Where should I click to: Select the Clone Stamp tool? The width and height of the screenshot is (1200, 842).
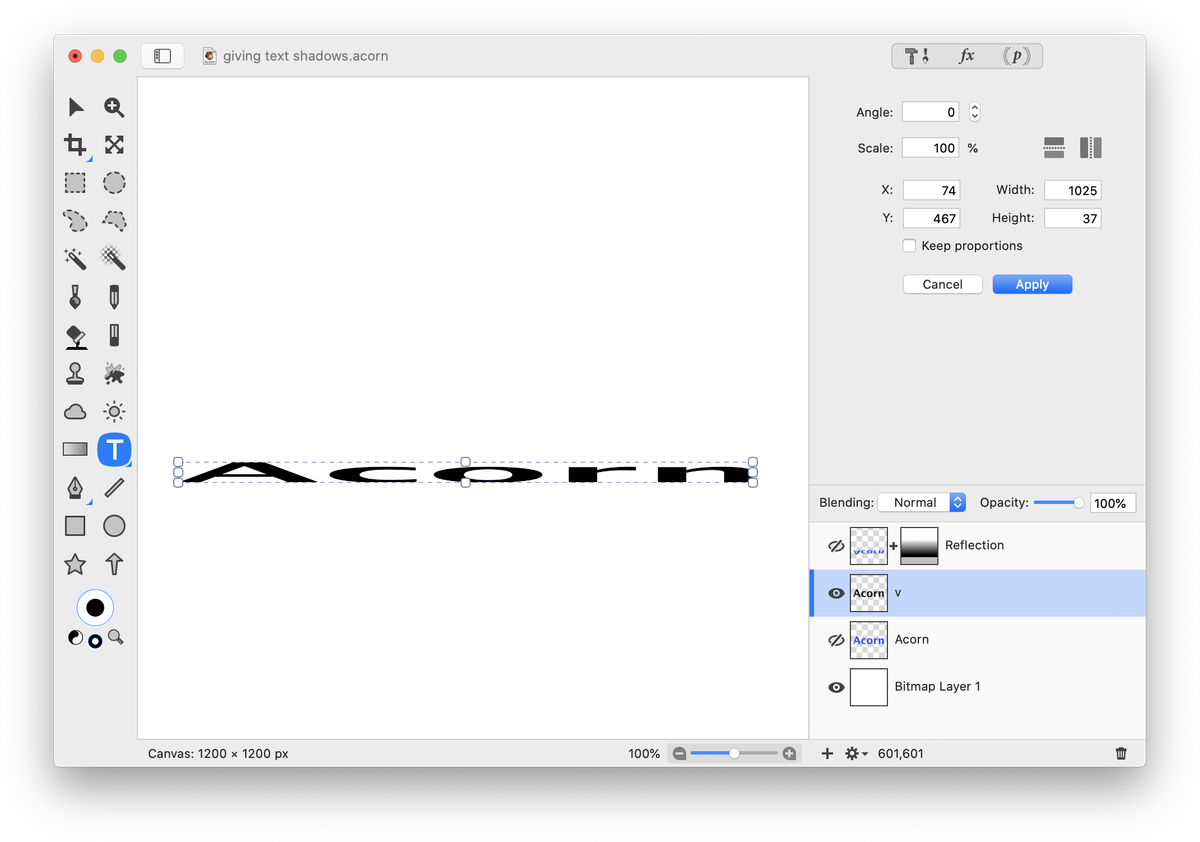click(76, 373)
